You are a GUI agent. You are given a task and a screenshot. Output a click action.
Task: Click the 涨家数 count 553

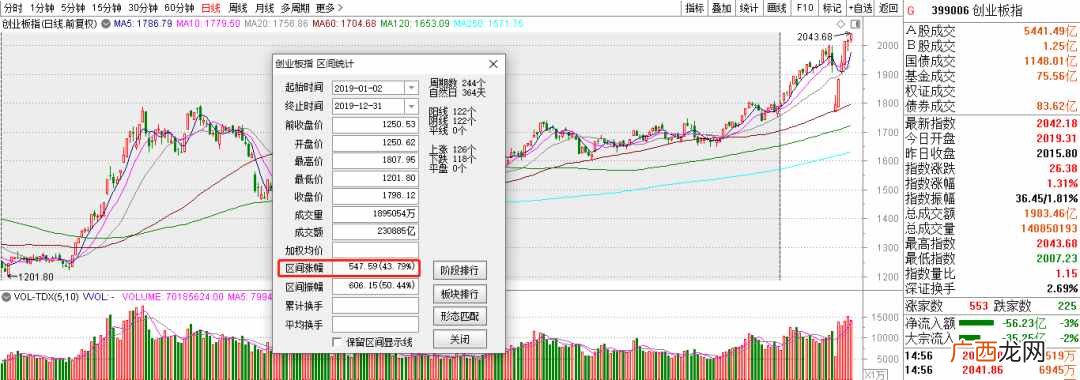pos(978,306)
